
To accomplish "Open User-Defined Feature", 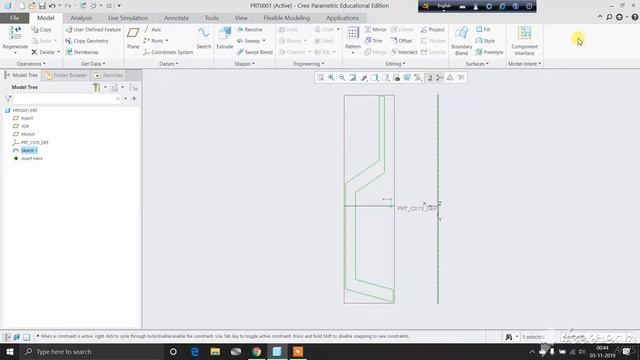I will coord(93,29).
